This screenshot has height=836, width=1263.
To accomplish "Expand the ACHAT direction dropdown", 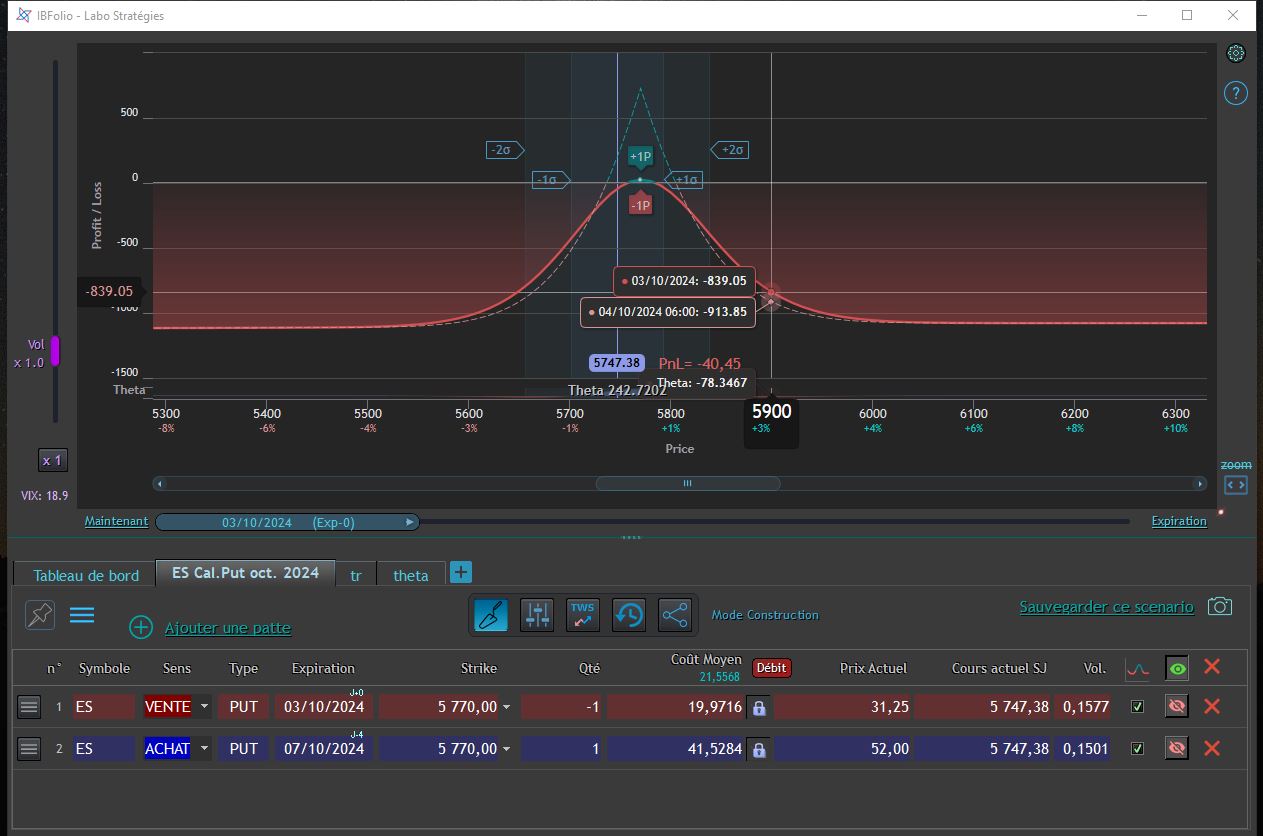I will pyautogui.click(x=205, y=748).
